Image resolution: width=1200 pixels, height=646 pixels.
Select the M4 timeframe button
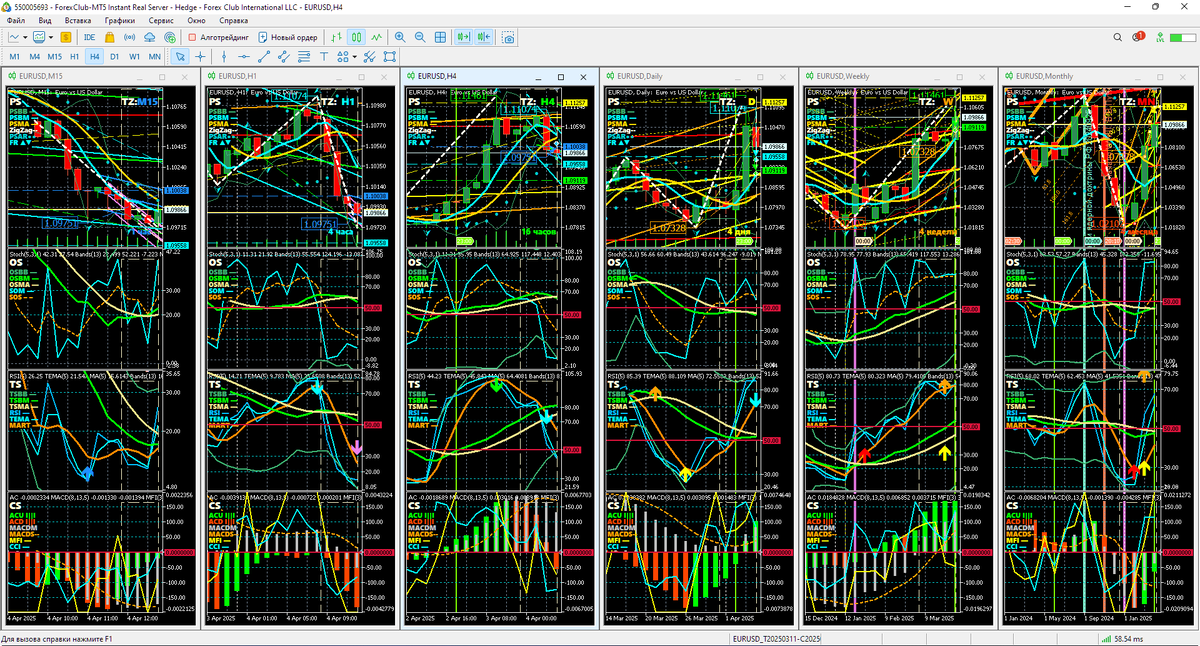pyautogui.click(x=34, y=57)
